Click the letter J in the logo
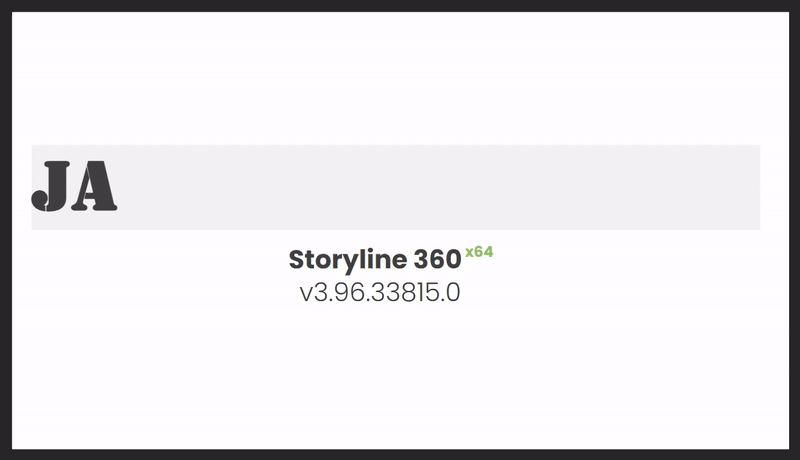Screen dimensions: 800x460 (53, 187)
